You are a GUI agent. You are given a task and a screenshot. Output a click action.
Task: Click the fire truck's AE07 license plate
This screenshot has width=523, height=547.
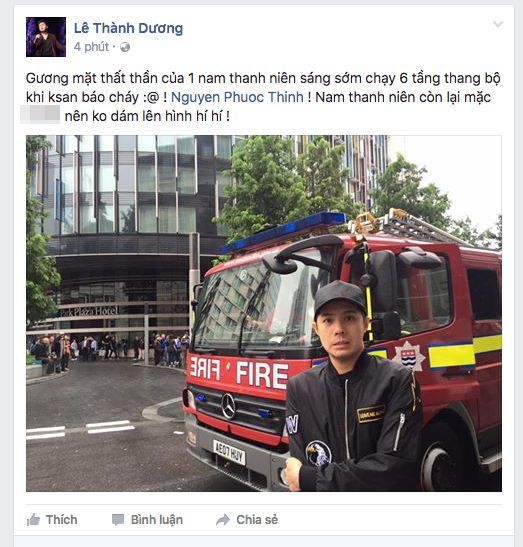pyautogui.click(x=229, y=452)
